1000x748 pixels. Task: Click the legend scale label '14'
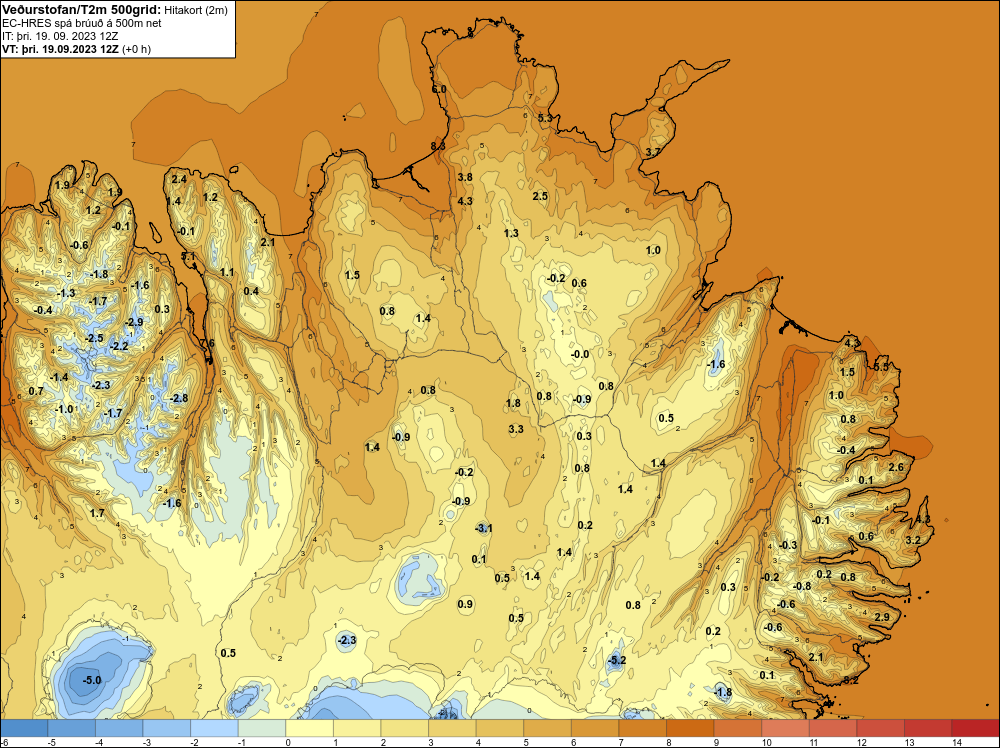pyautogui.click(x=957, y=742)
